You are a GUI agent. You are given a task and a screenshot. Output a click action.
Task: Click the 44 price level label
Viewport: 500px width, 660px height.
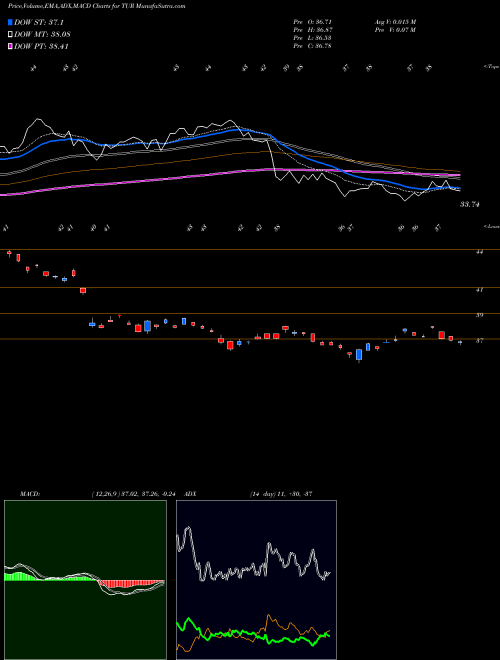tap(479, 252)
